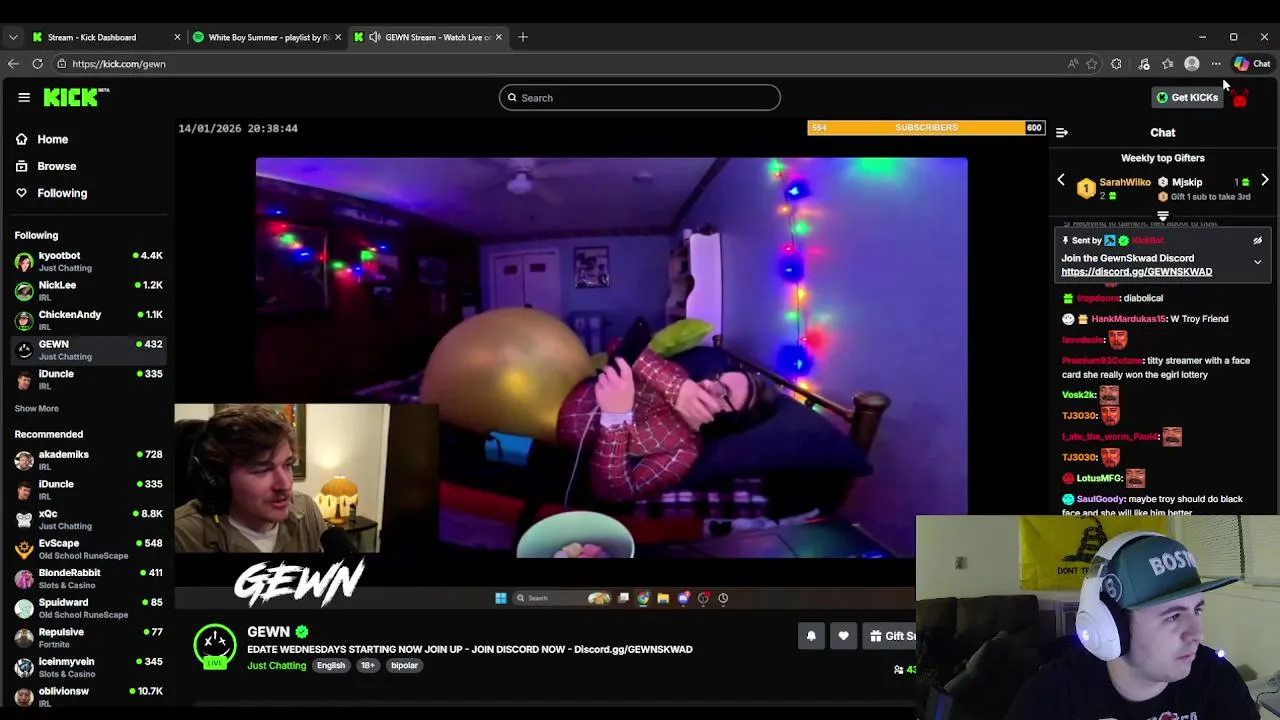Toggle notifications bell for GEWN
The image size is (1280, 720).
pos(811,636)
